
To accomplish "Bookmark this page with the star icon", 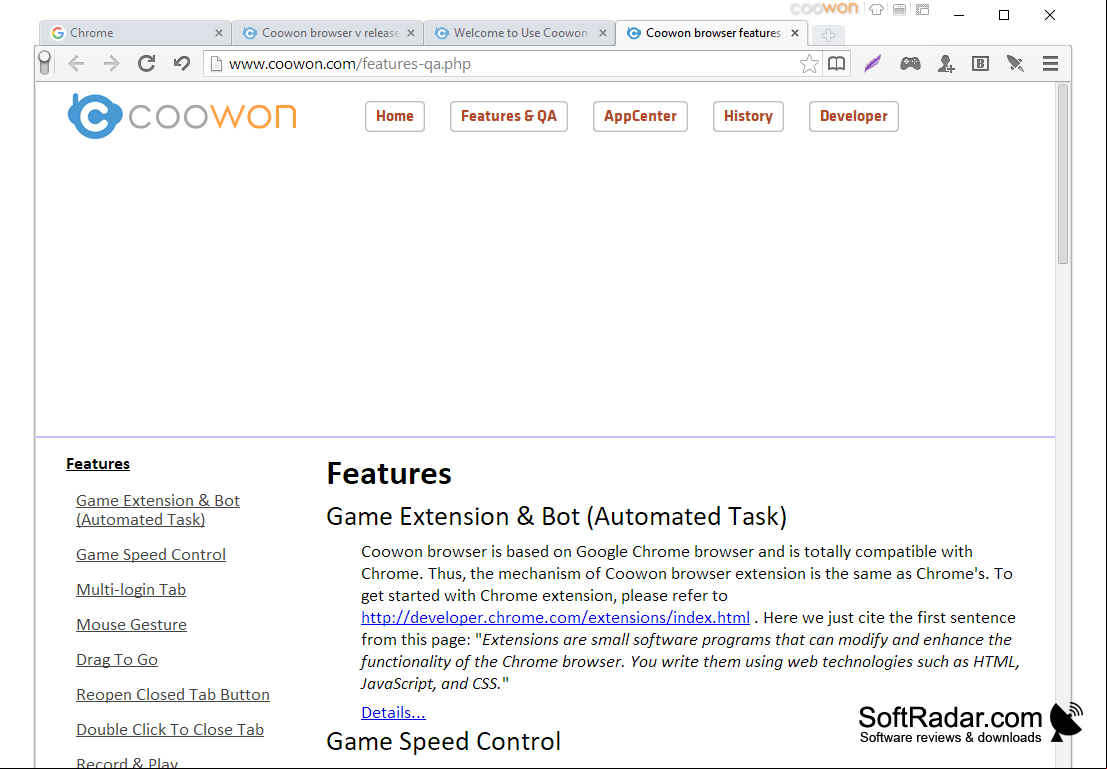I will click(809, 64).
